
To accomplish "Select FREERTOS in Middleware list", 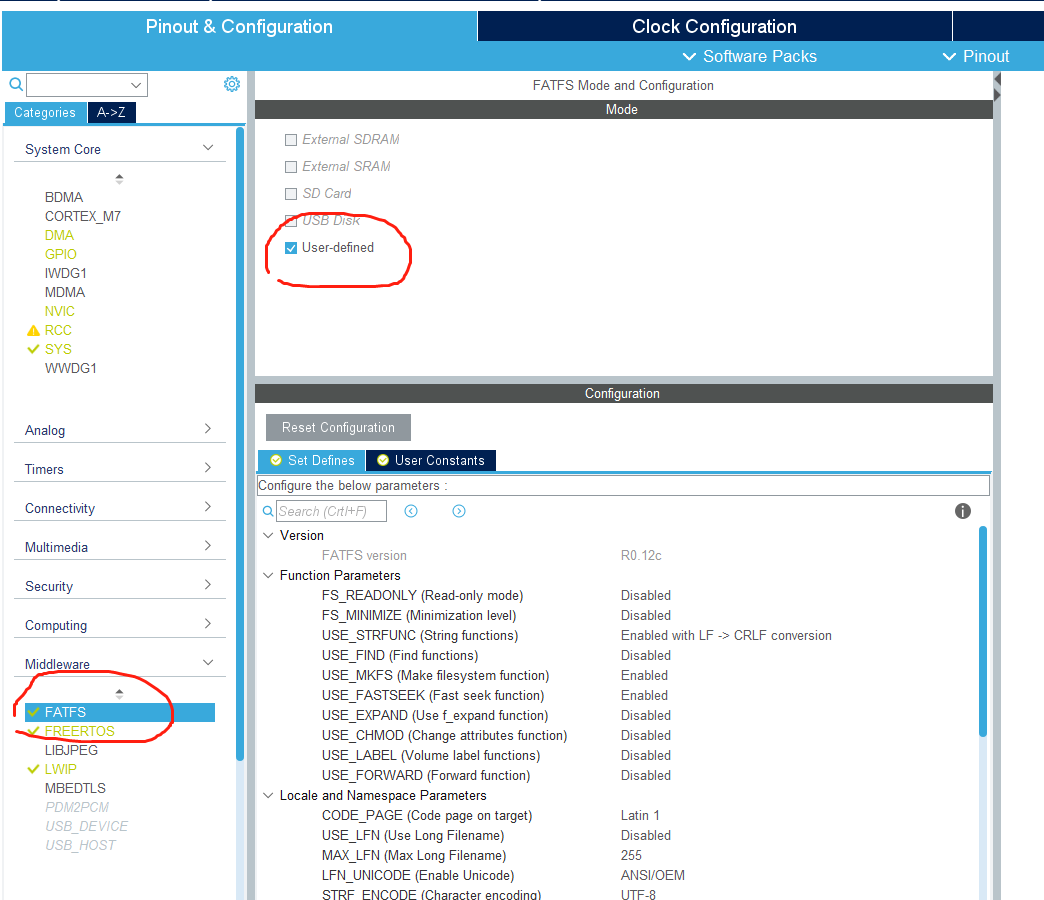I will pos(80,731).
